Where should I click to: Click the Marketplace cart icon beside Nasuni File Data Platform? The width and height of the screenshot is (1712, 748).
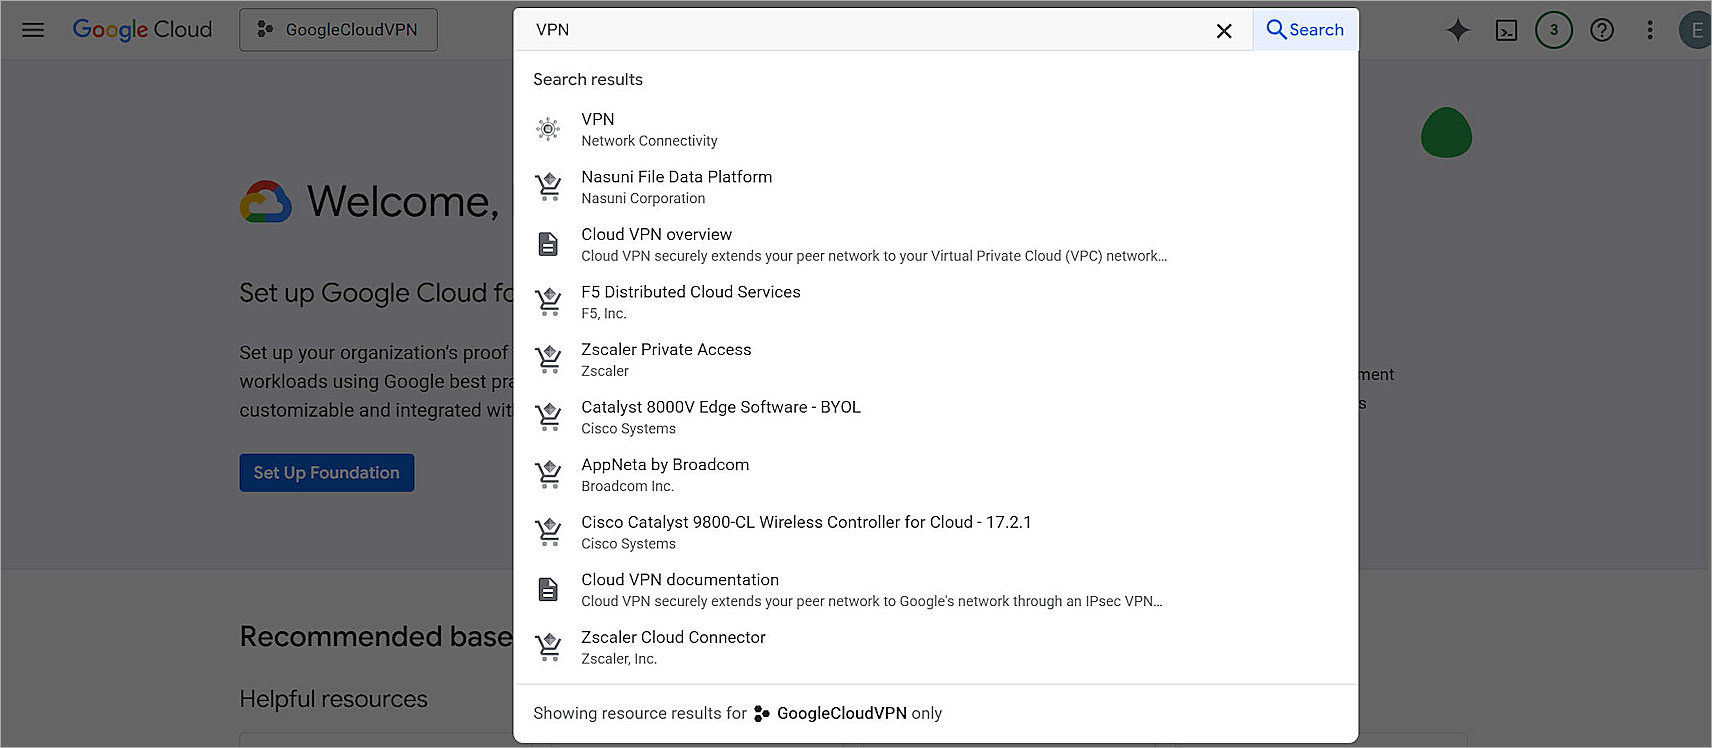[548, 186]
